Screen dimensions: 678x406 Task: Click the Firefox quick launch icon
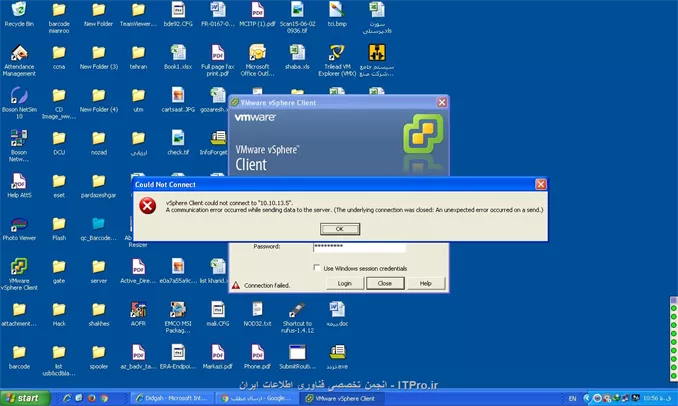pos(92,398)
